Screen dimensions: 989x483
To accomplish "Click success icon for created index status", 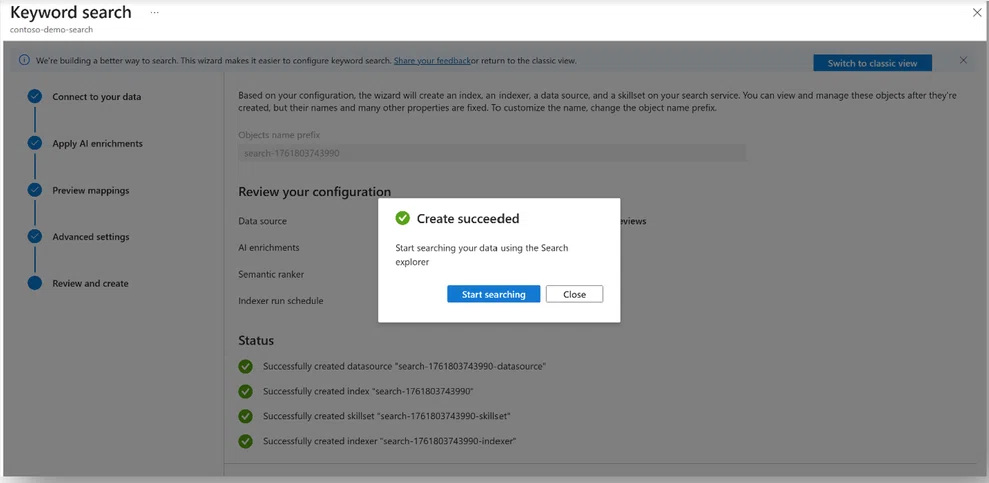I will tap(245, 392).
